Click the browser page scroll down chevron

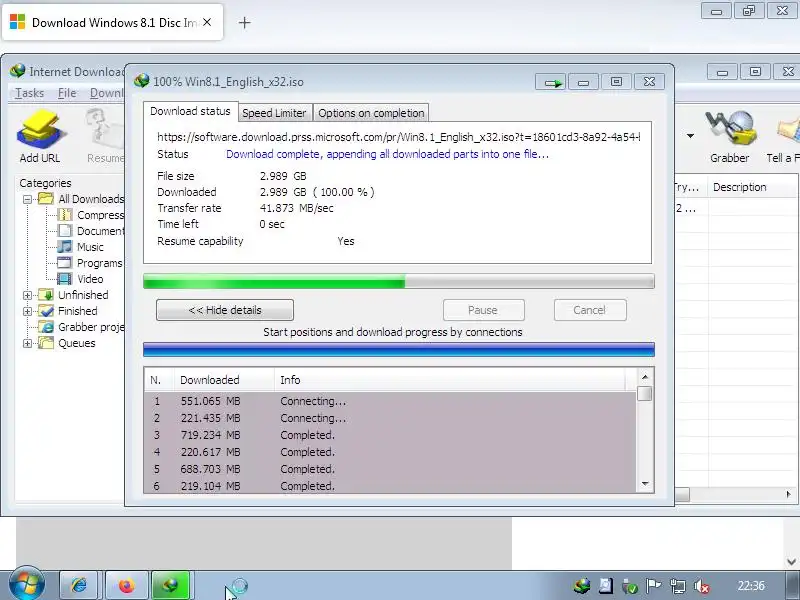(x=791, y=562)
